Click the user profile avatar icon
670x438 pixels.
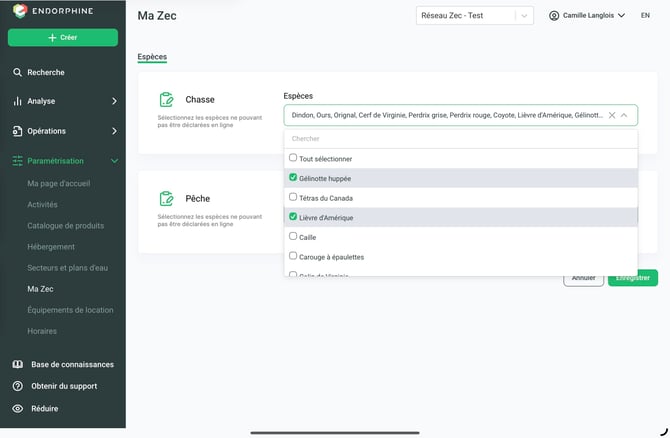(554, 16)
